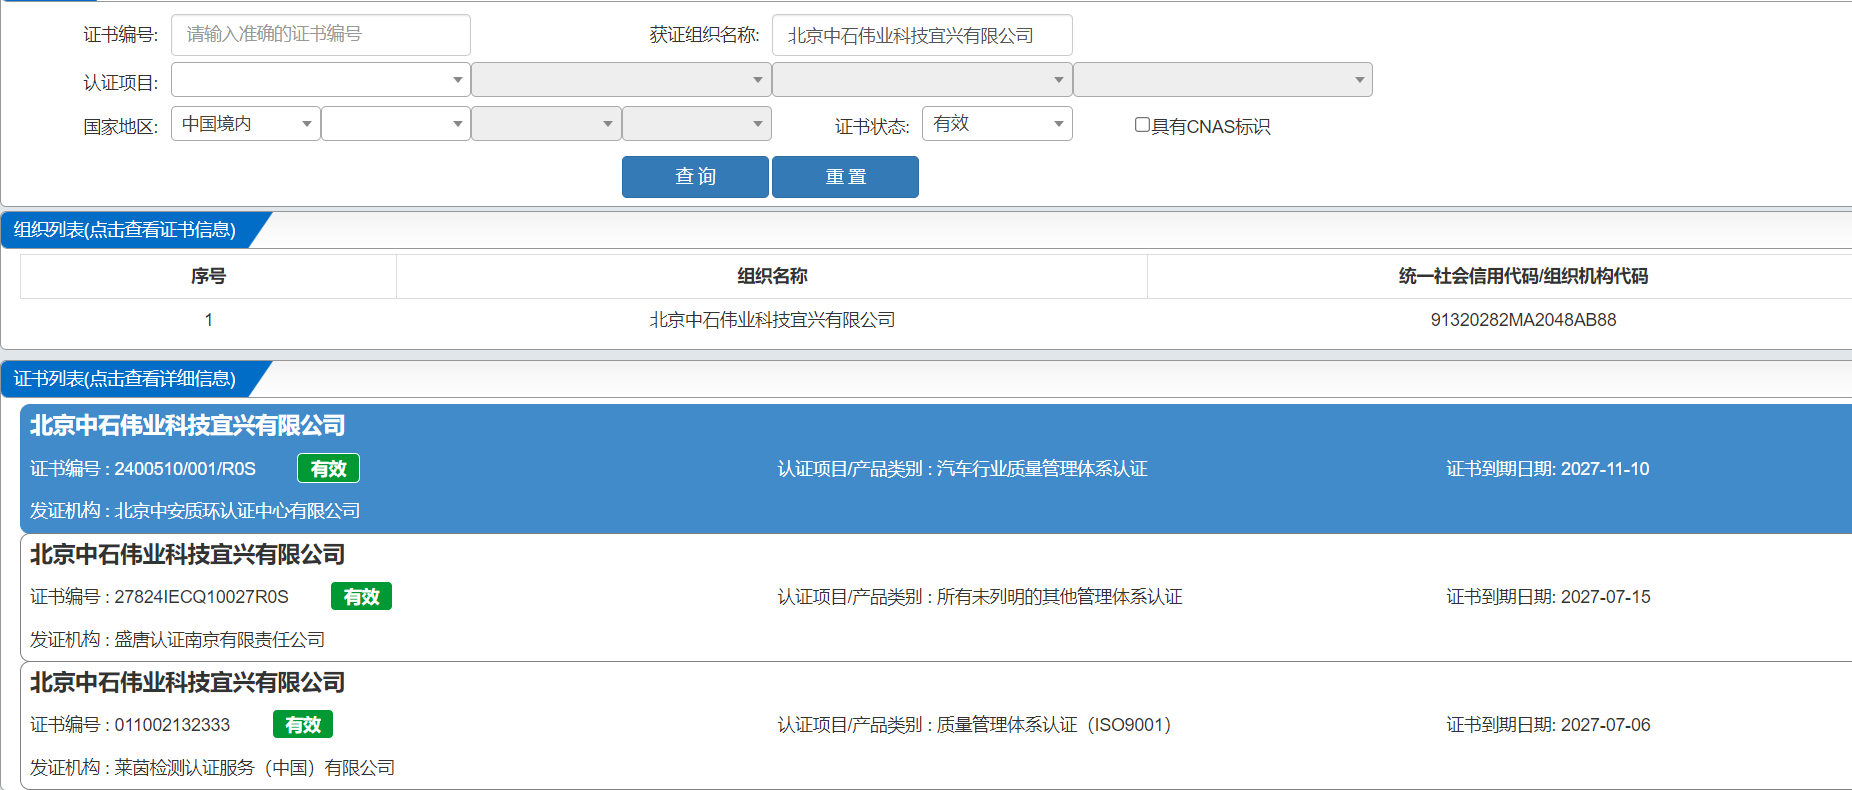The height and width of the screenshot is (790, 1852).
Task: Click organization row 北京中石伟业科技宜兴有限公司 in the table
Action: 772,320
